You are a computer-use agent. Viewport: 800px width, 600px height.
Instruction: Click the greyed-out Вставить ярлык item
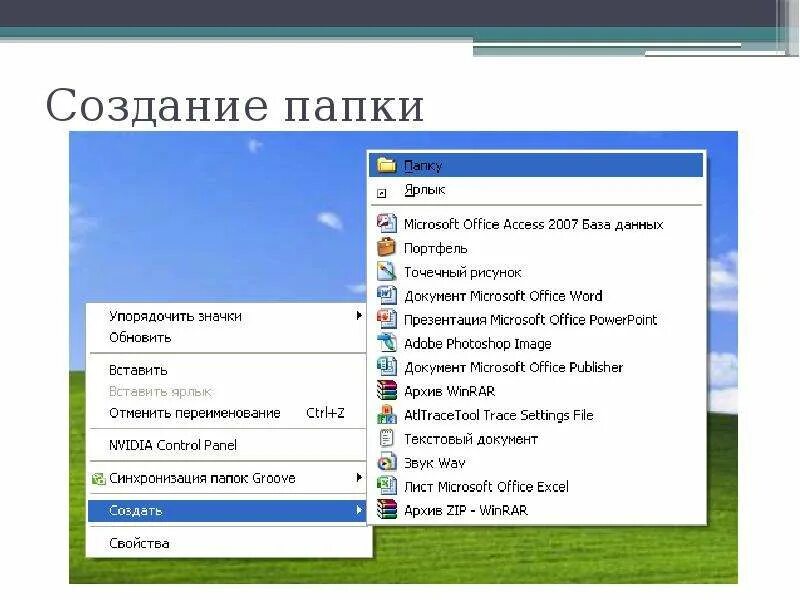coord(227,391)
